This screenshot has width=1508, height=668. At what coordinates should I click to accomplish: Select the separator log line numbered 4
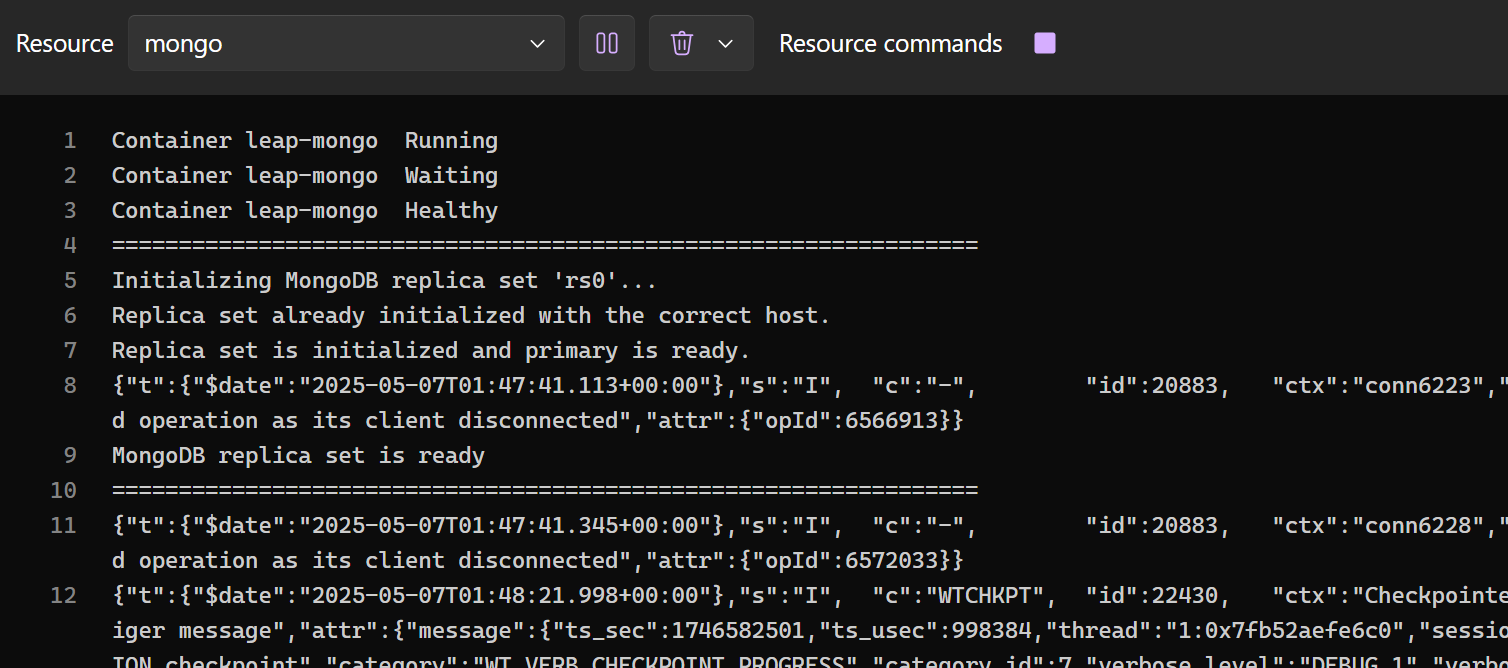(545, 245)
